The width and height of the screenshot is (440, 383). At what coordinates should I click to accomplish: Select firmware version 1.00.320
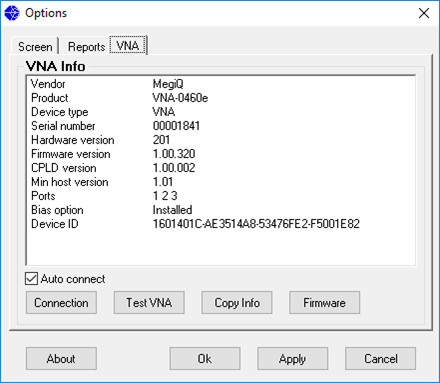[174, 154]
